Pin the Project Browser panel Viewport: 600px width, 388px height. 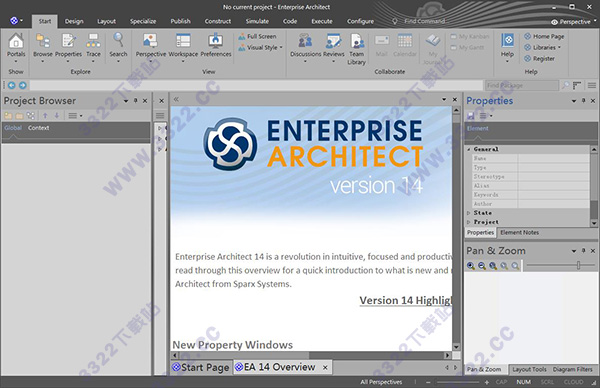(135, 101)
